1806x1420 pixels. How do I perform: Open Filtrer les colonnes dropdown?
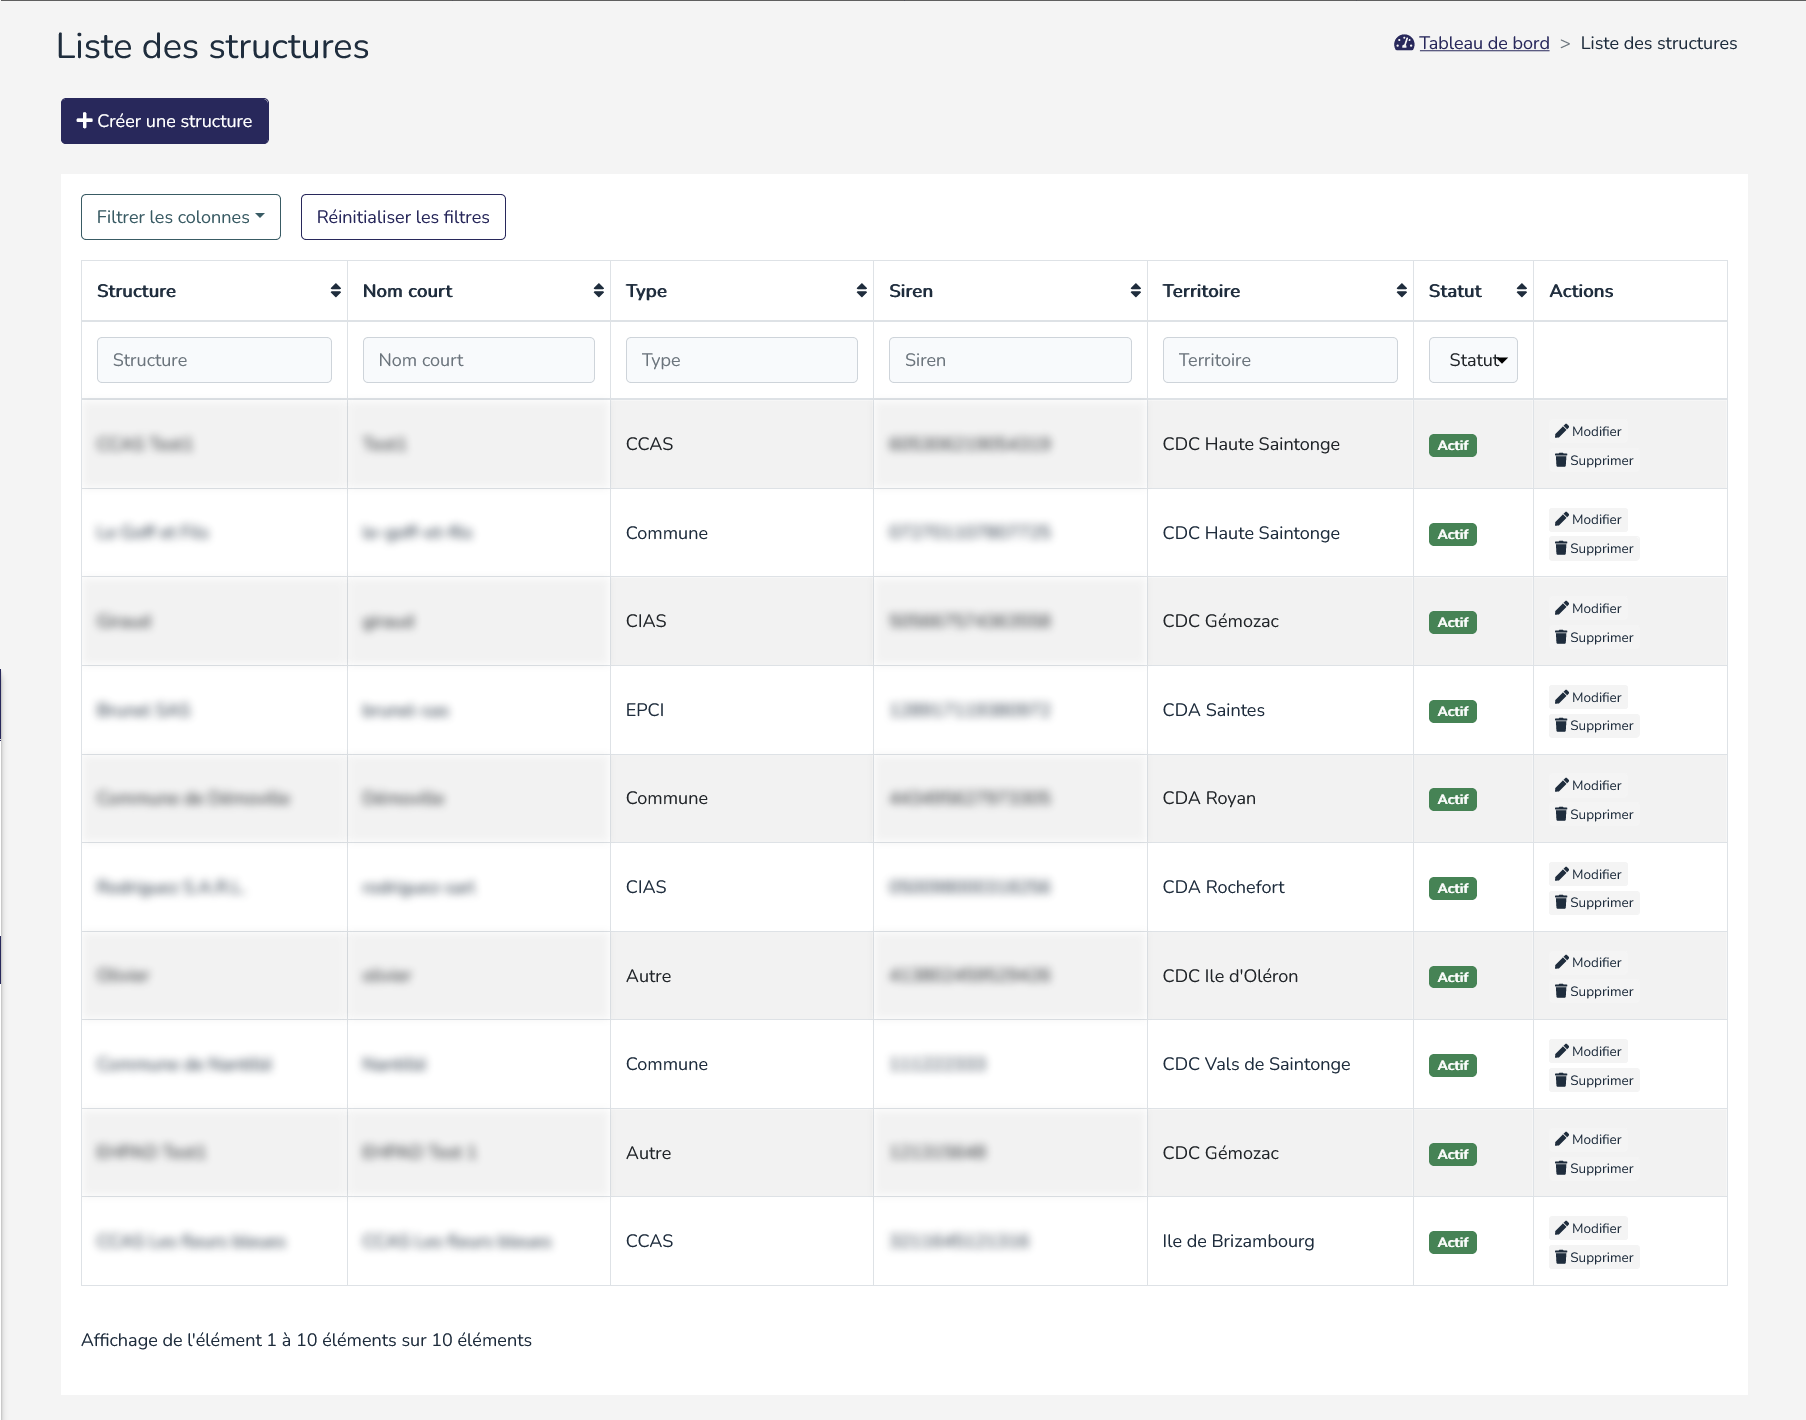point(181,217)
